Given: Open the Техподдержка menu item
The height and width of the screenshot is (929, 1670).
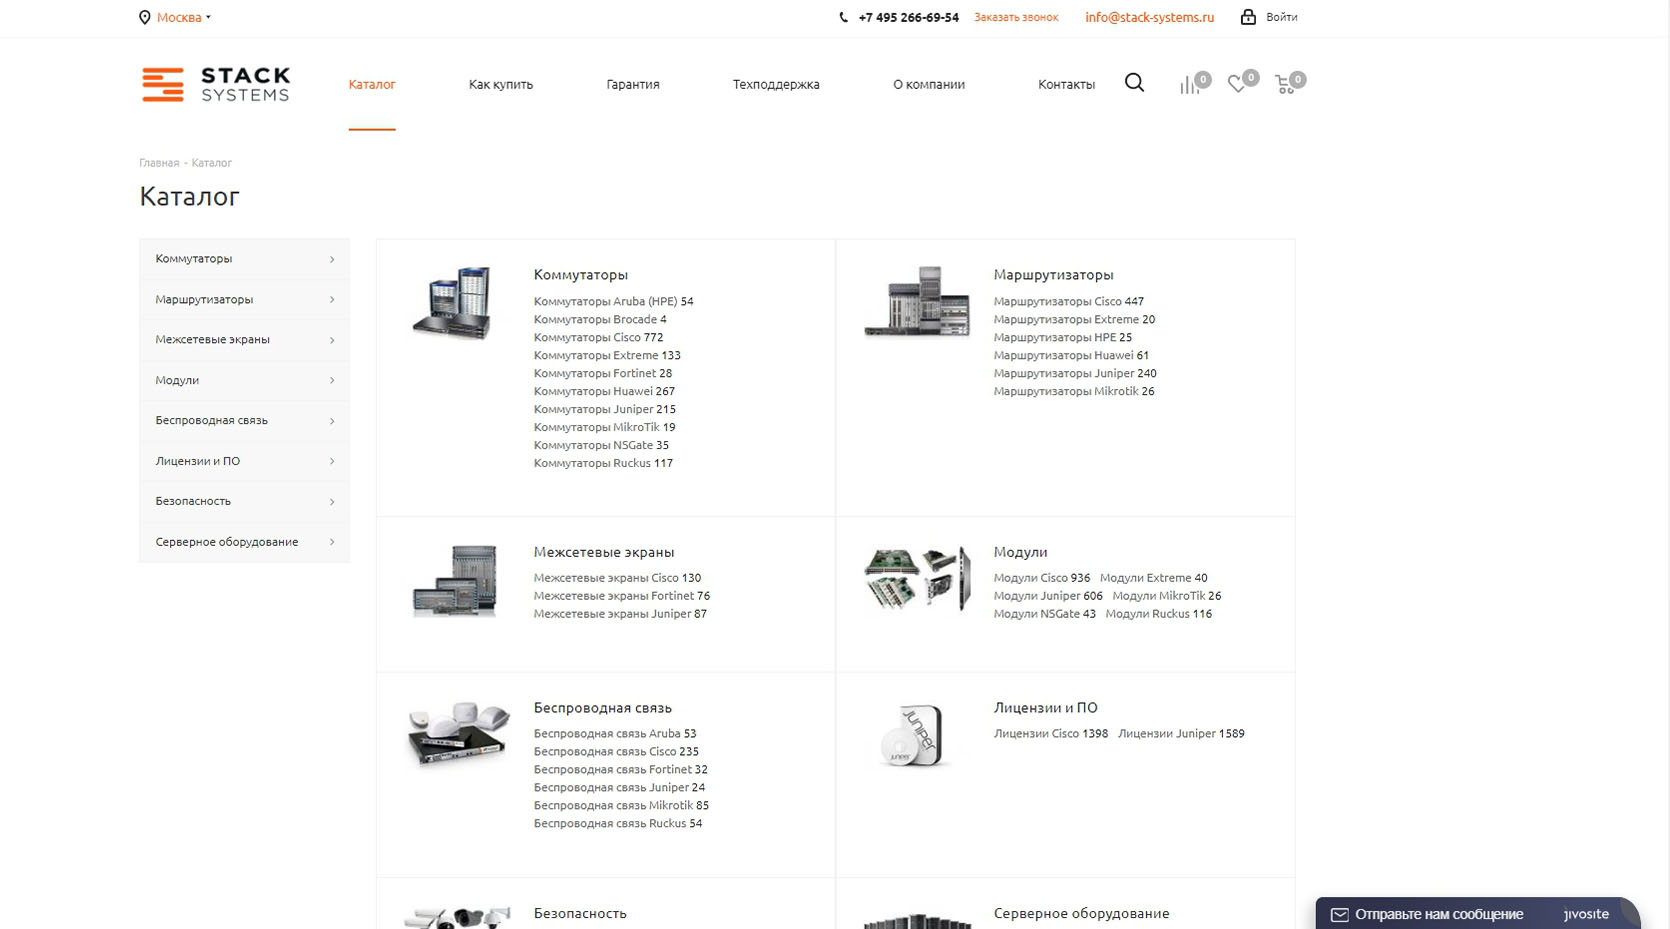Looking at the screenshot, I should pos(776,84).
